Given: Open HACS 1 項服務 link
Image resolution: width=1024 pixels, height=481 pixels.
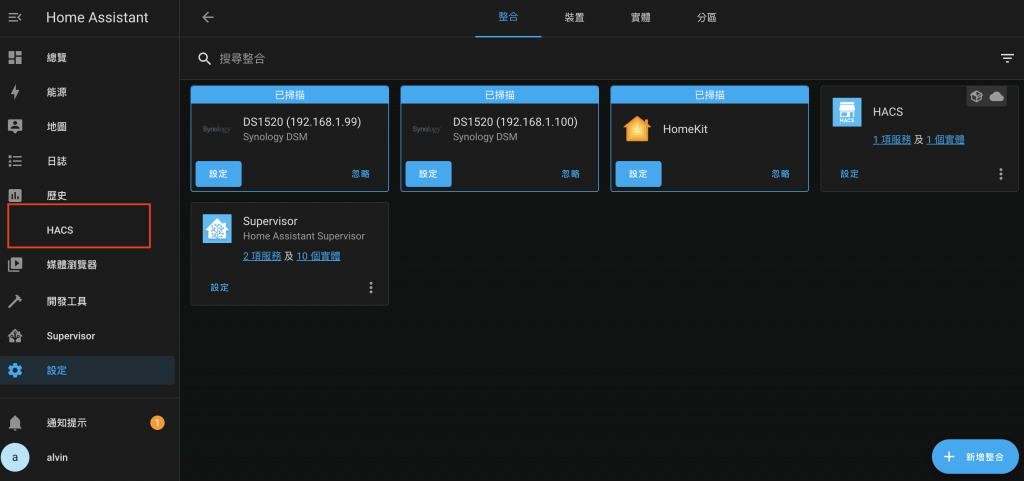Looking at the screenshot, I should pyautogui.click(x=892, y=140).
